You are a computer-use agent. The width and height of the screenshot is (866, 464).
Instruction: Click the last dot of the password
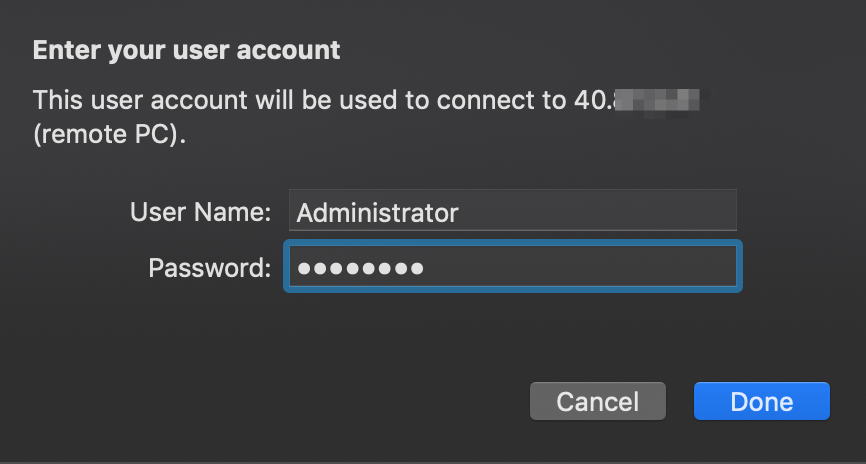[x=417, y=268]
